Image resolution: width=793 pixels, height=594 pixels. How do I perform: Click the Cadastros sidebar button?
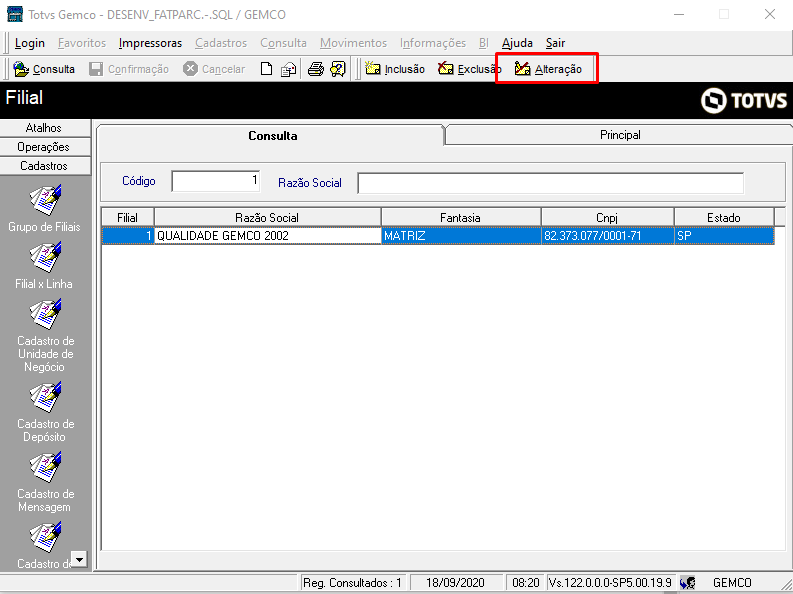(x=45, y=166)
